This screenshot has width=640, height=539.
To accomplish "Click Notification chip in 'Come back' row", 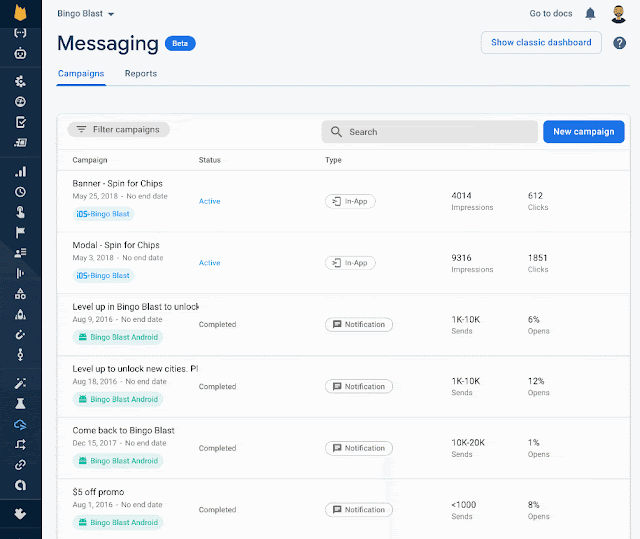I will [x=359, y=448].
